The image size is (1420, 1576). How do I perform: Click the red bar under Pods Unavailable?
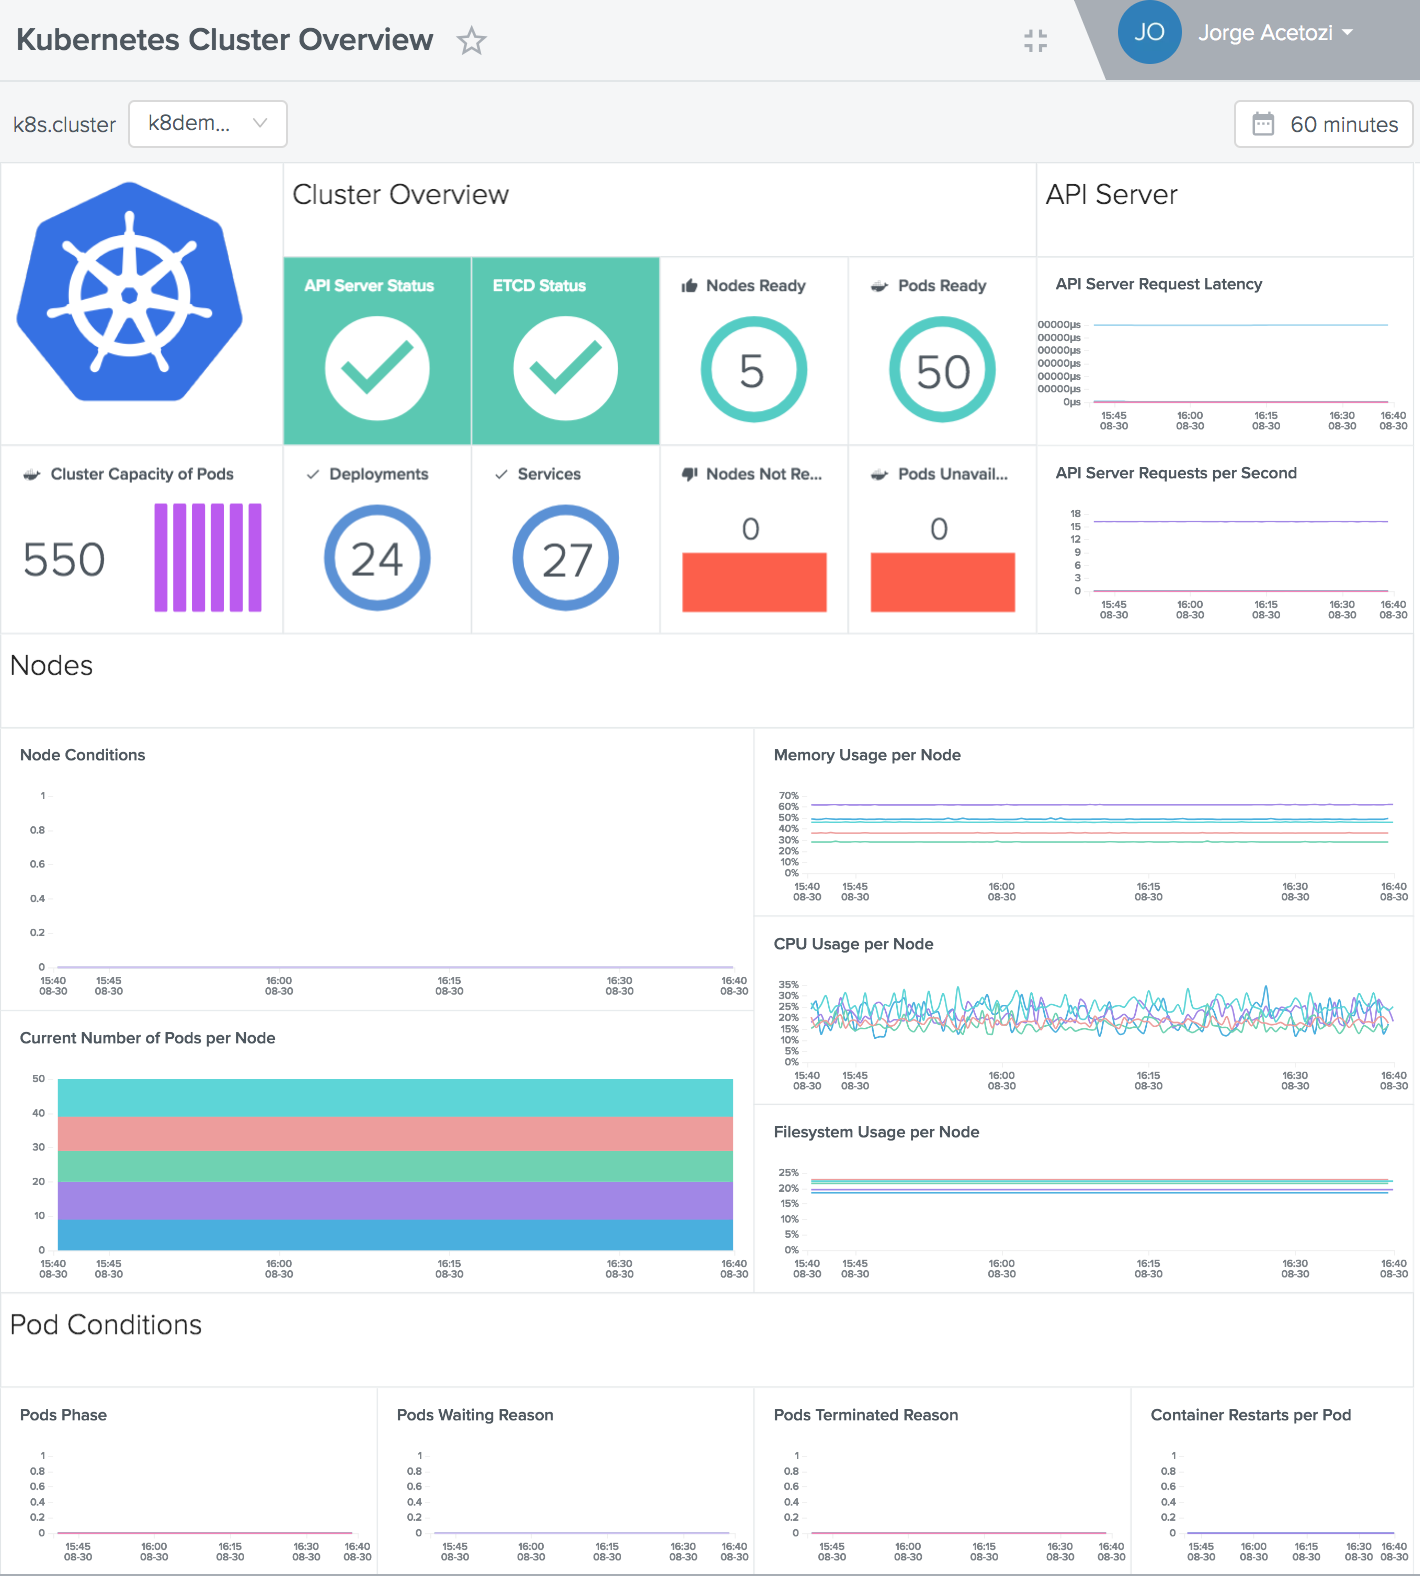click(943, 582)
